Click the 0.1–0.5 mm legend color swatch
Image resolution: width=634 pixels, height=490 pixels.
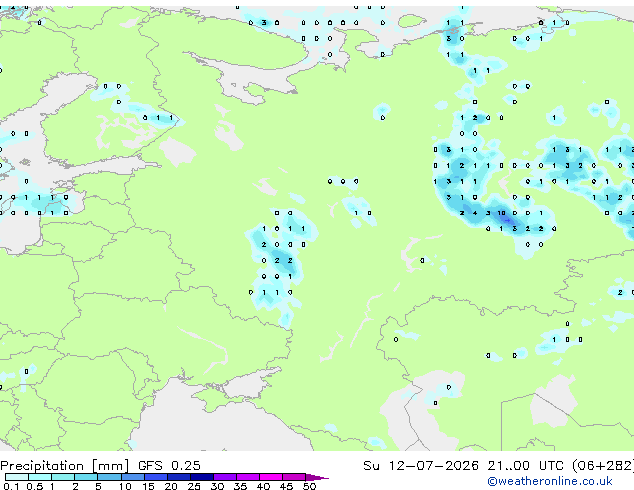pyautogui.click(x=17, y=477)
